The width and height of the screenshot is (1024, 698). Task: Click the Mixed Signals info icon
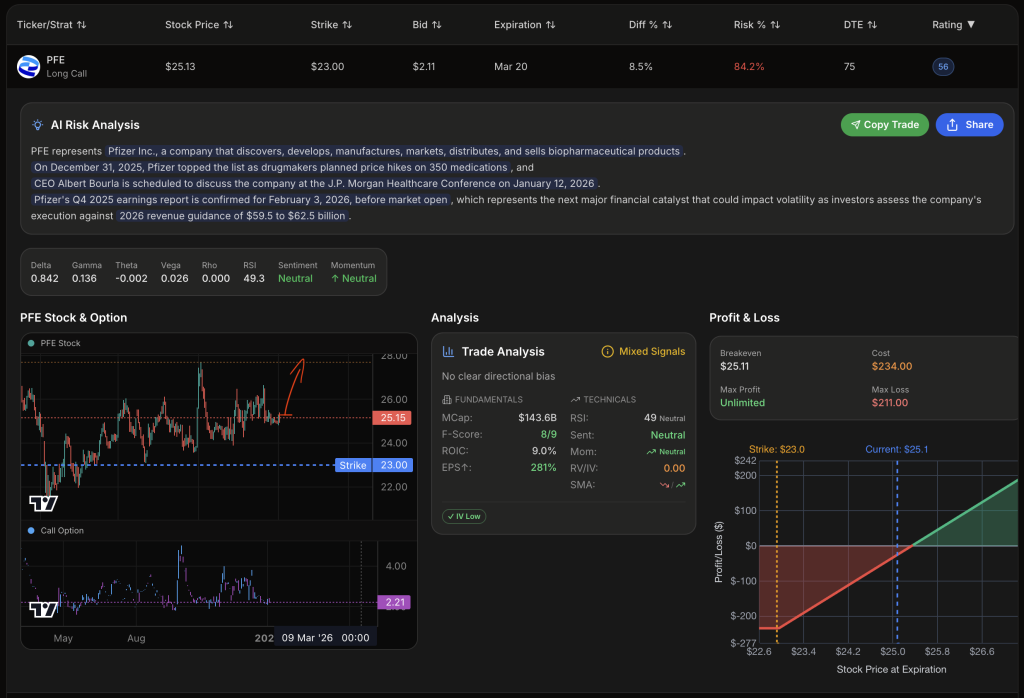tap(607, 352)
